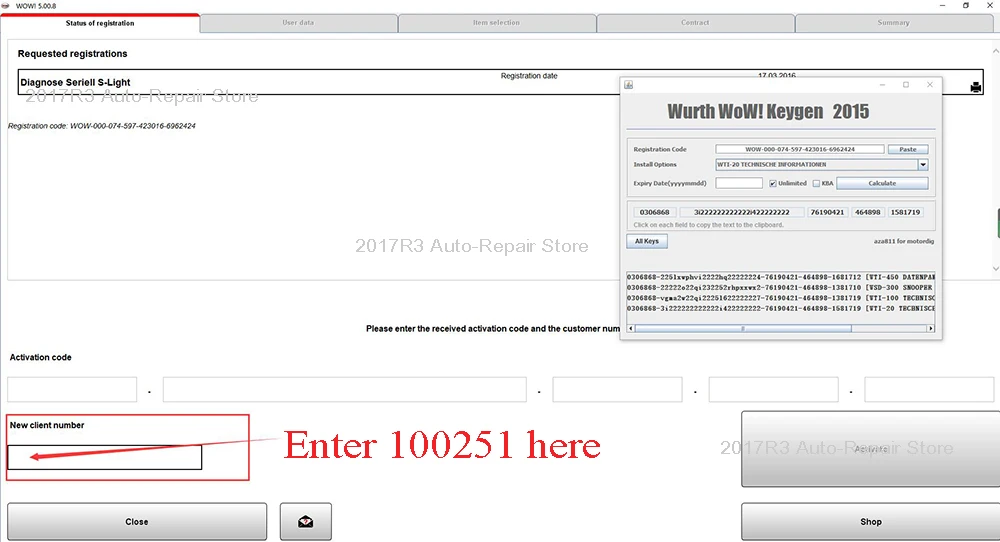The width and height of the screenshot is (1000, 542).
Task: Select the VSD-300 SNOOPER key line
Action: click(781, 288)
